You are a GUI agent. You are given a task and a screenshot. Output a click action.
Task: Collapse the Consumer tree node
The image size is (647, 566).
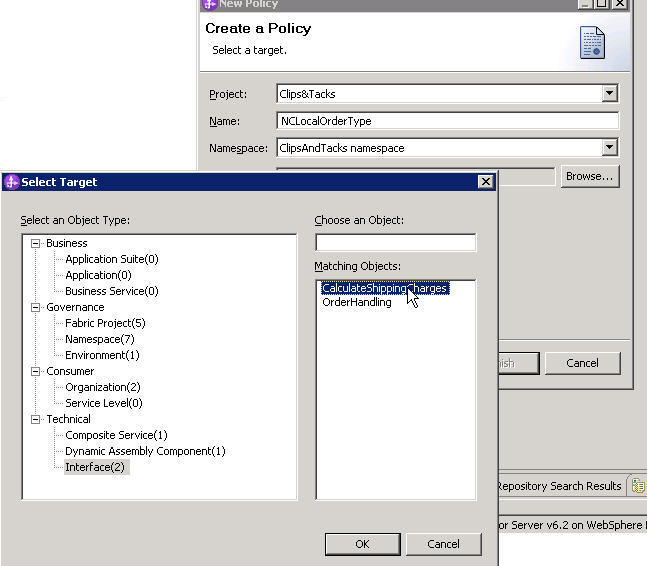pyautogui.click(x=36, y=371)
